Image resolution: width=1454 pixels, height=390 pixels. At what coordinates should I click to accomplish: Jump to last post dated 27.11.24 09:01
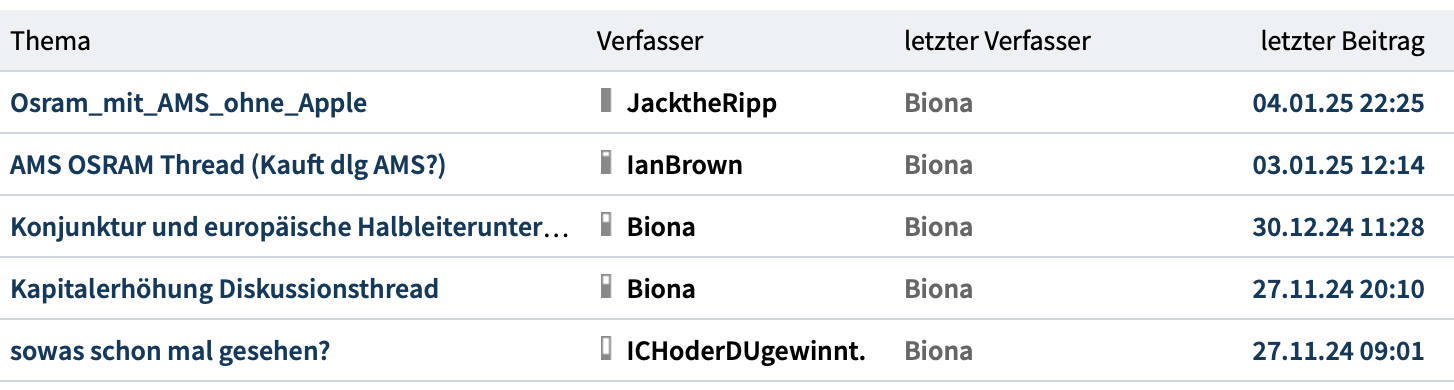coord(1338,351)
